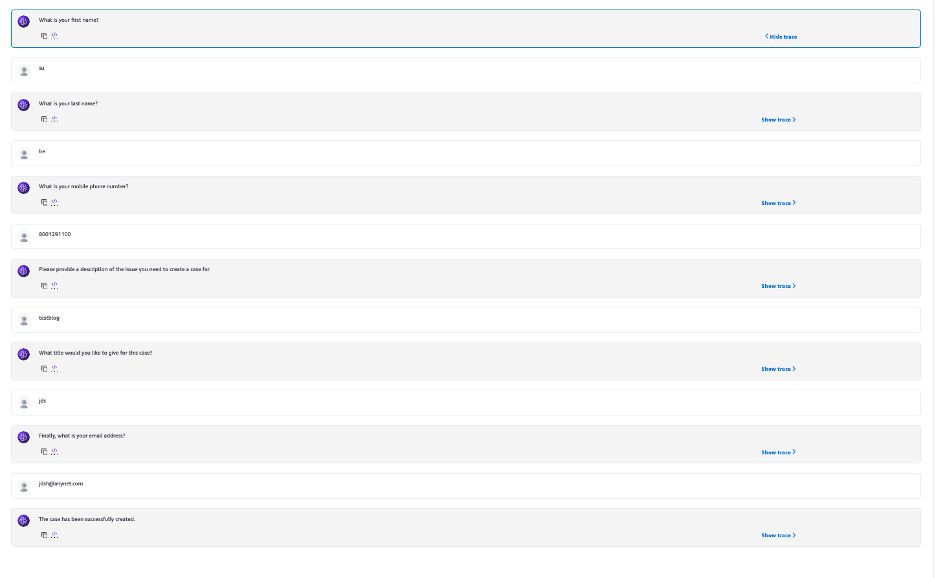This screenshot has height=578, width=936.
Task: Click the user reply text "su"
Action: pyautogui.click(x=41, y=68)
